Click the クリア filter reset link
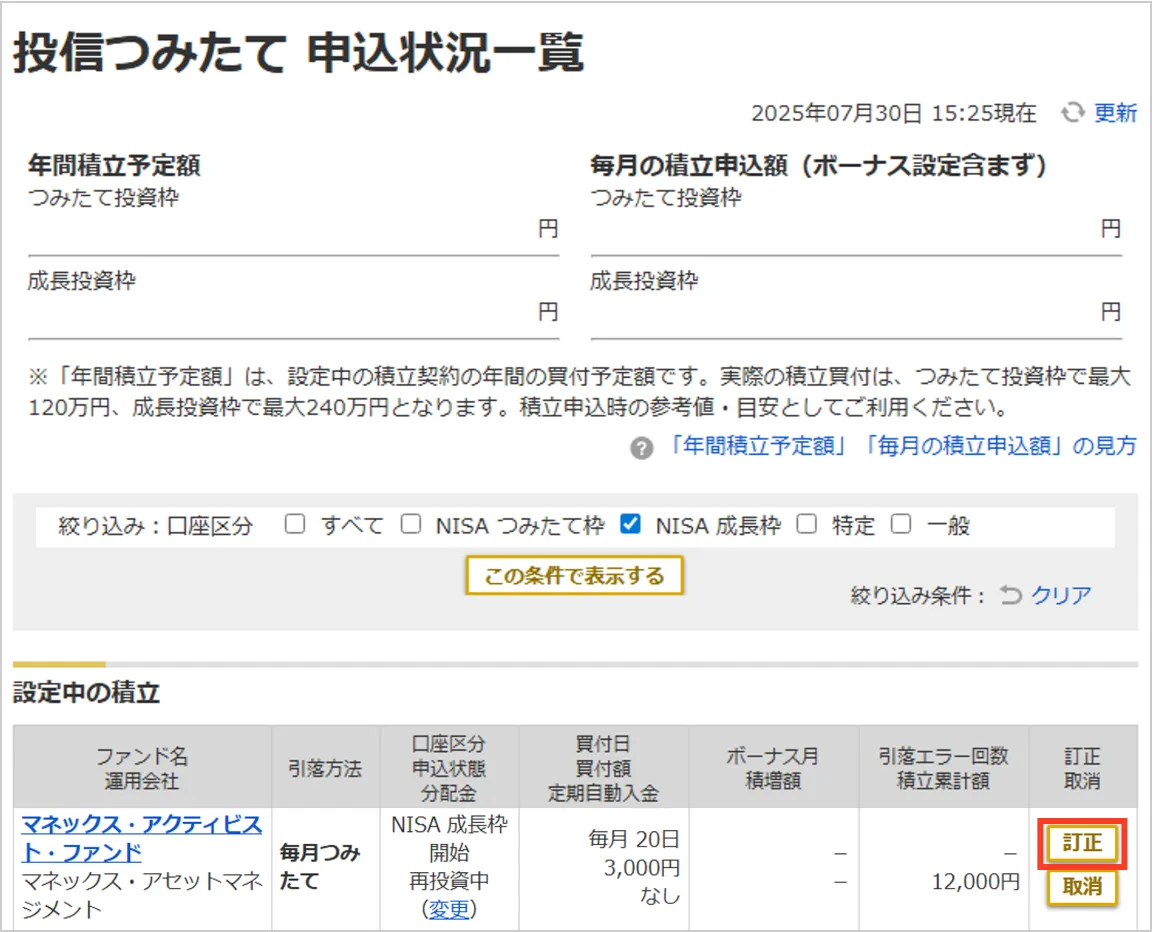The width and height of the screenshot is (1152, 932). (1061, 596)
